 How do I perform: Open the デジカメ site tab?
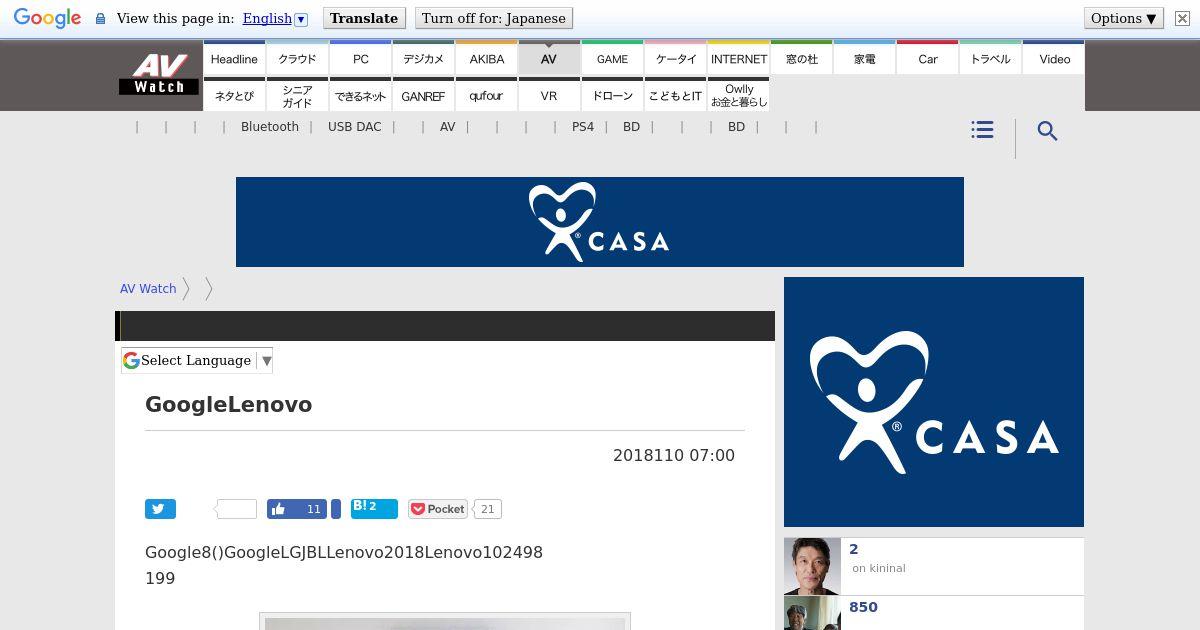pos(423,59)
